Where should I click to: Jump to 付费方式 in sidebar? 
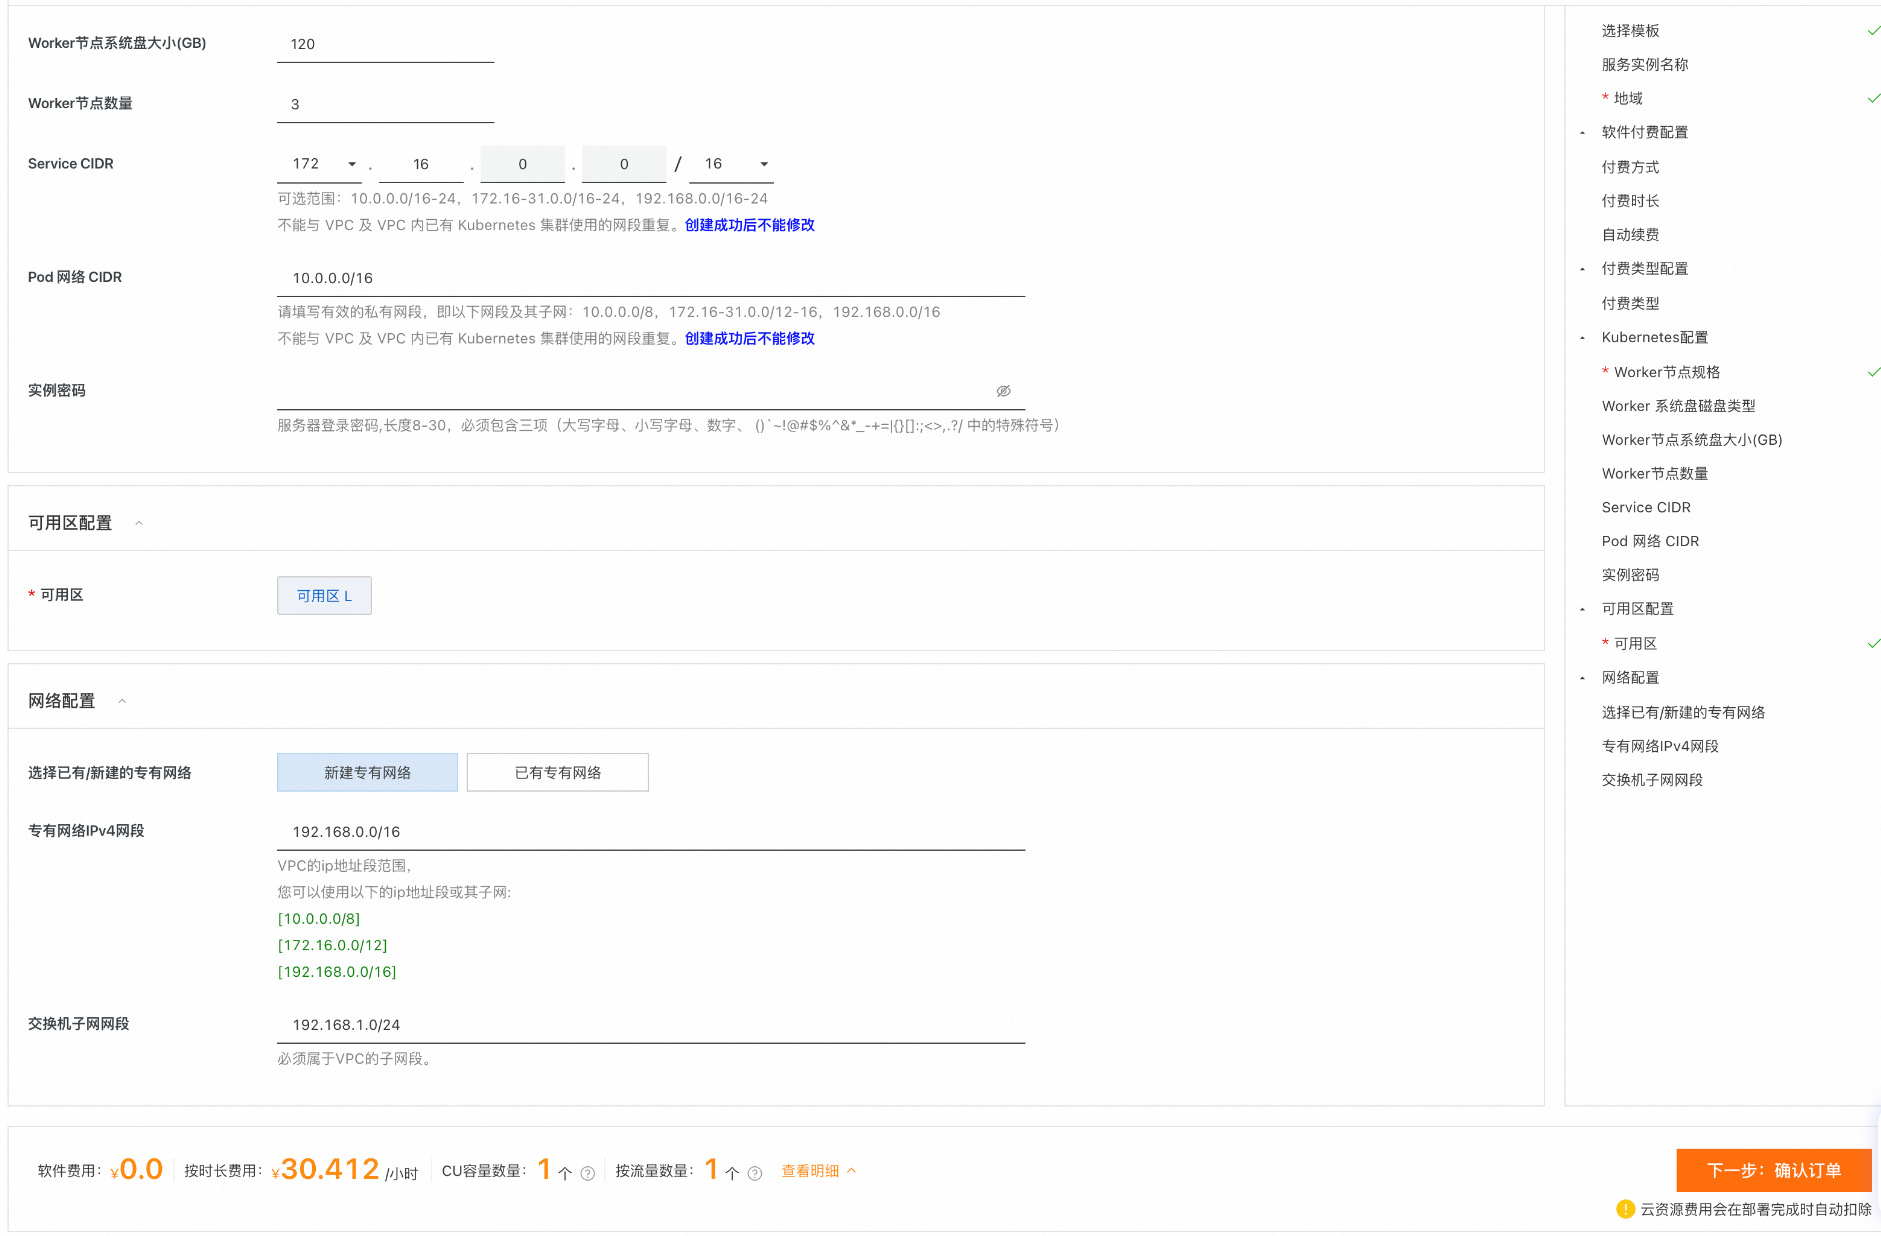pos(1630,167)
